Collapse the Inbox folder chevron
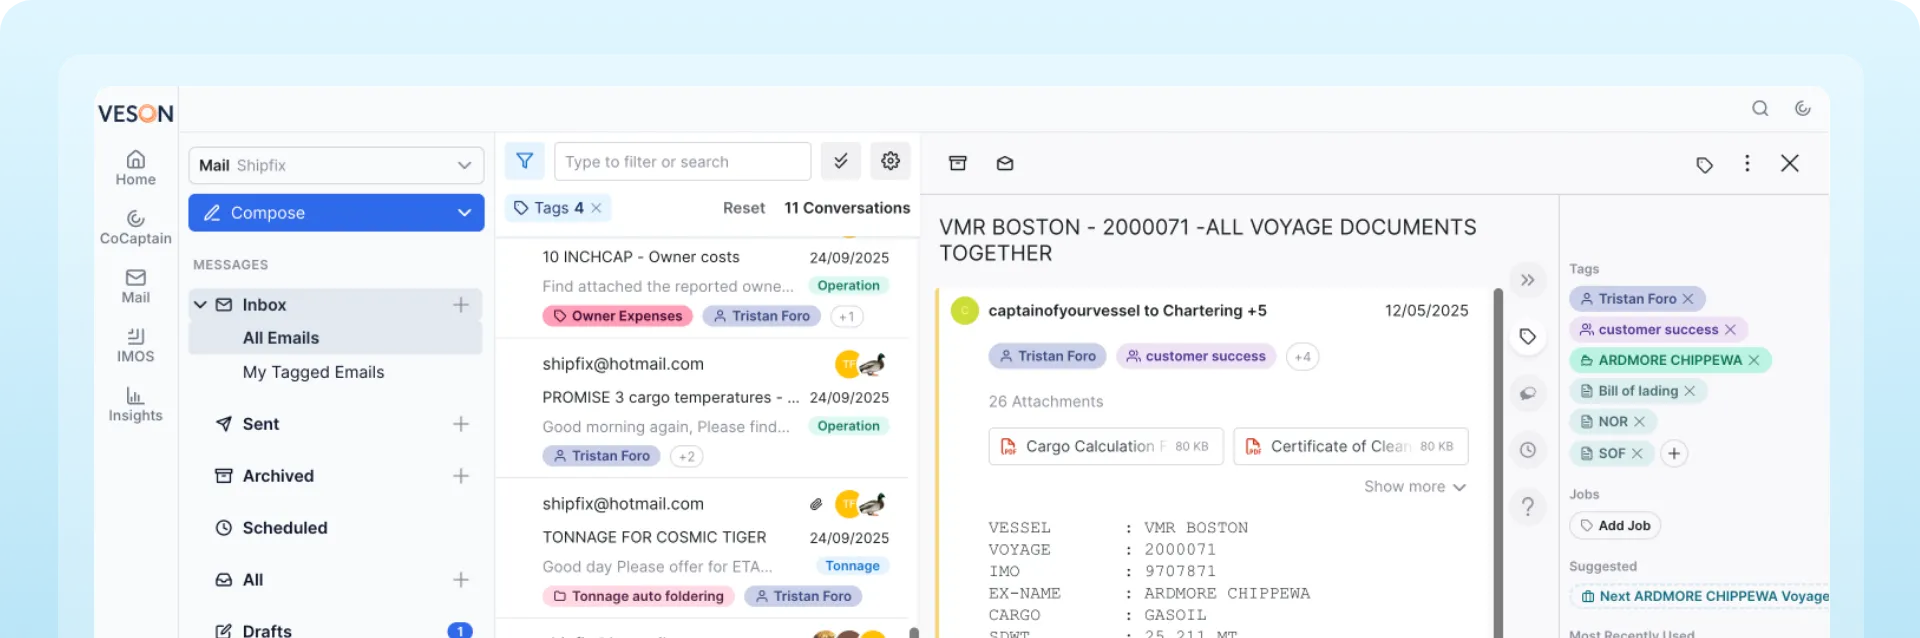The image size is (1920, 638). click(200, 305)
